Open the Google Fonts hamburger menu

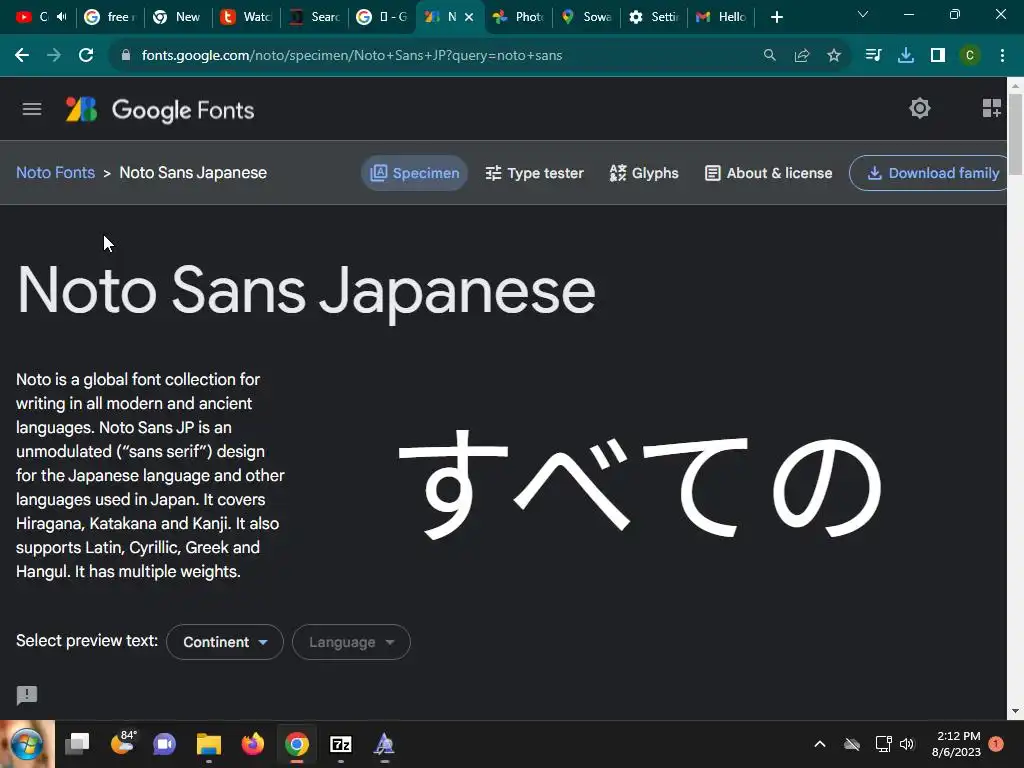pos(31,109)
